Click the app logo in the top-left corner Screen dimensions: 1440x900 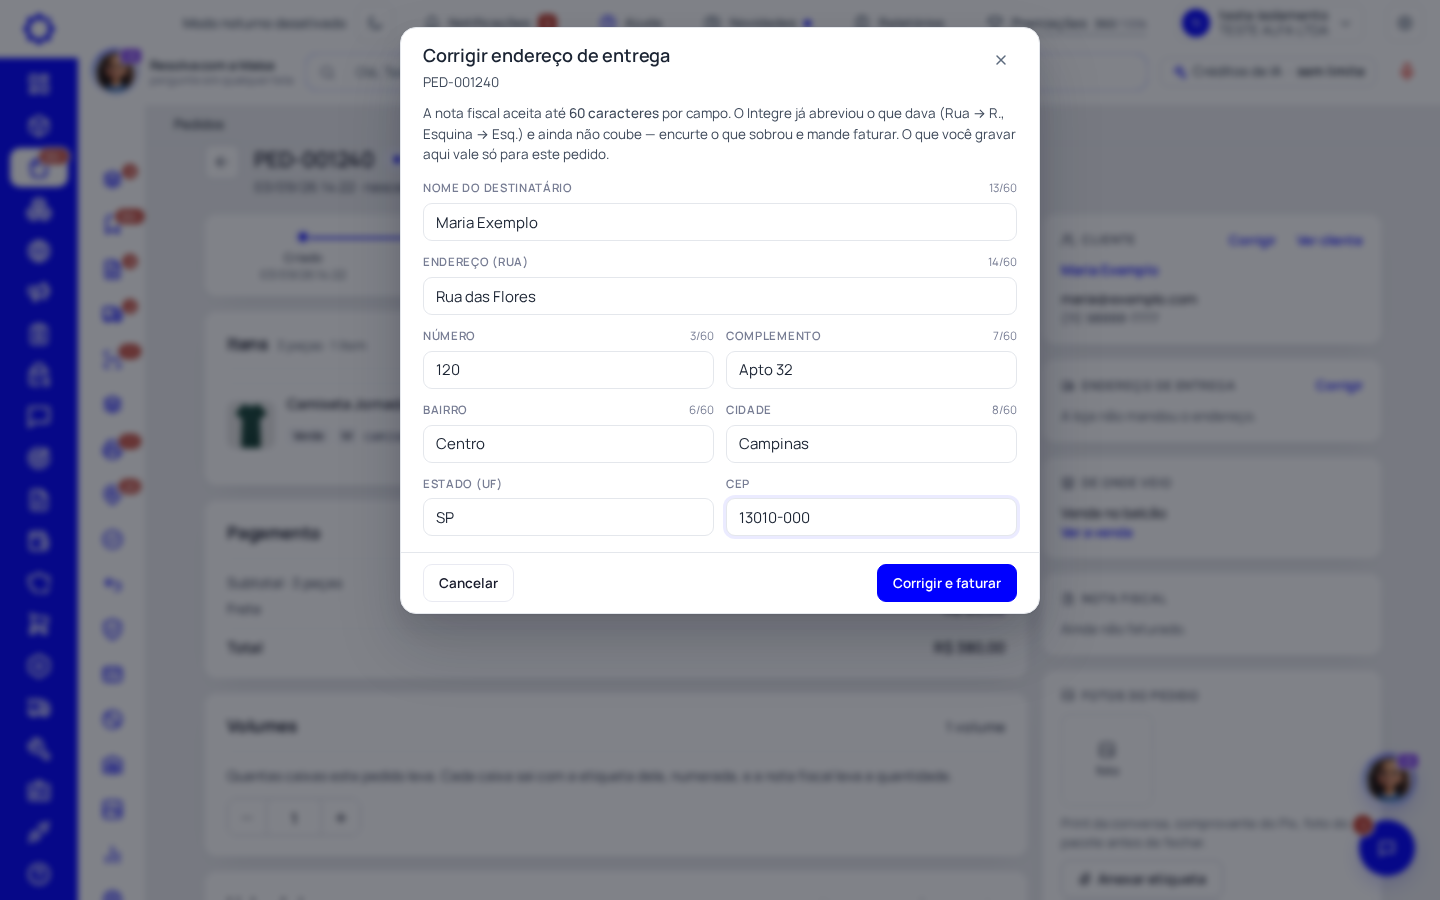pos(39,28)
